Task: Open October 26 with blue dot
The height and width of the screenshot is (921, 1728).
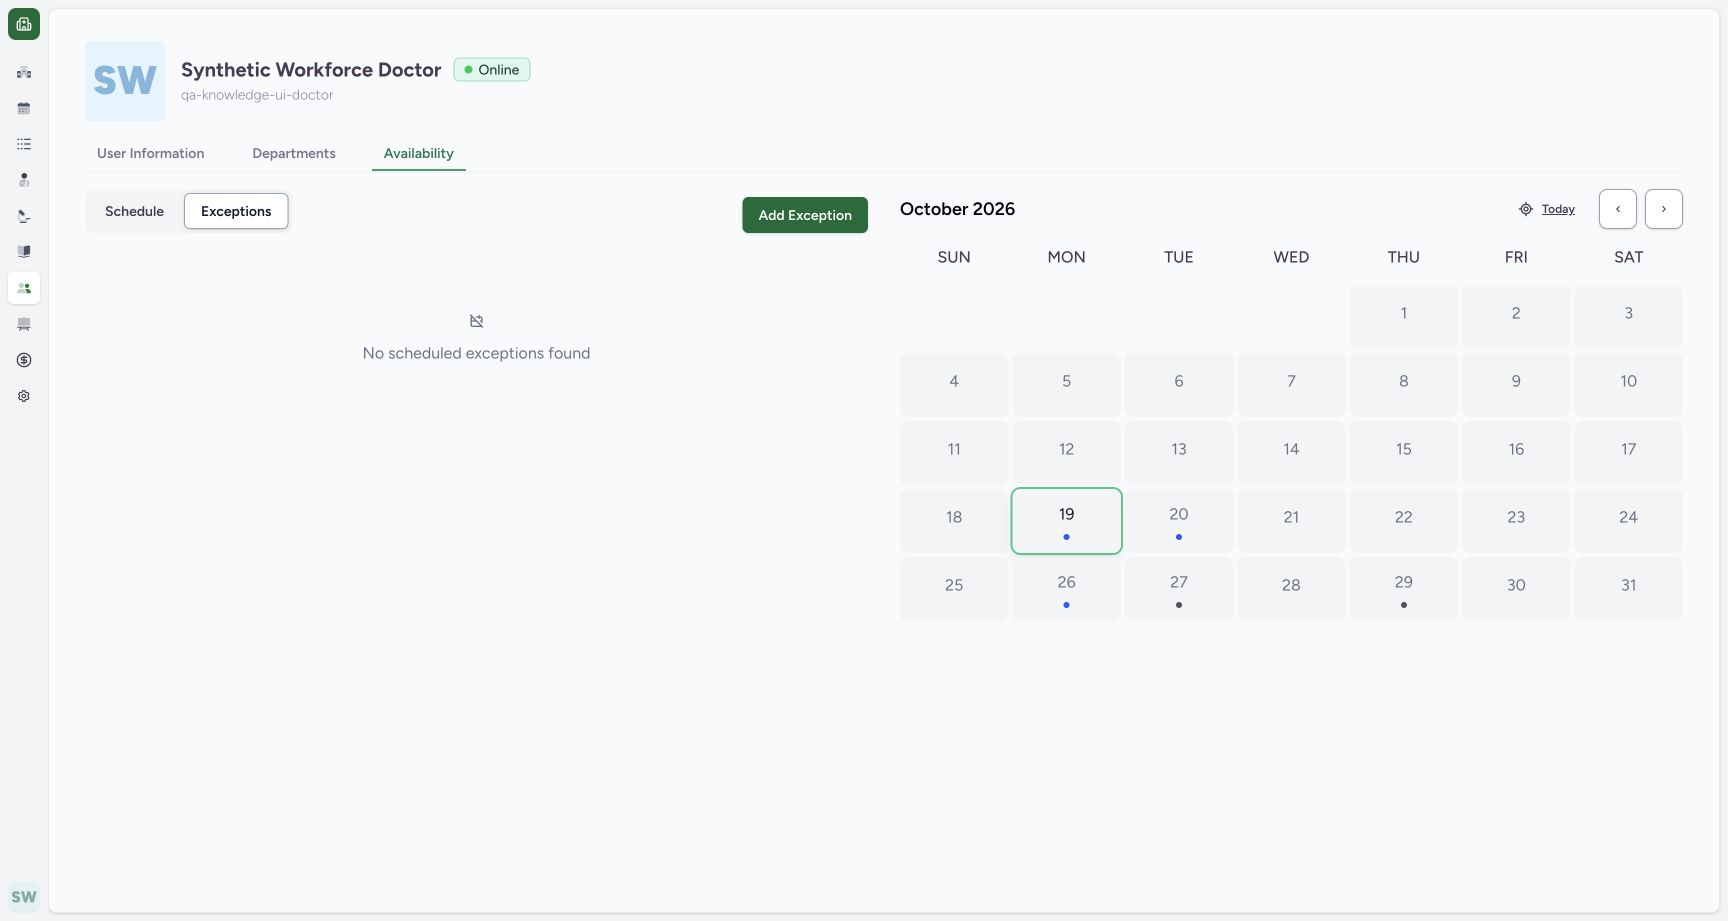Action: click(x=1067, y=589)
